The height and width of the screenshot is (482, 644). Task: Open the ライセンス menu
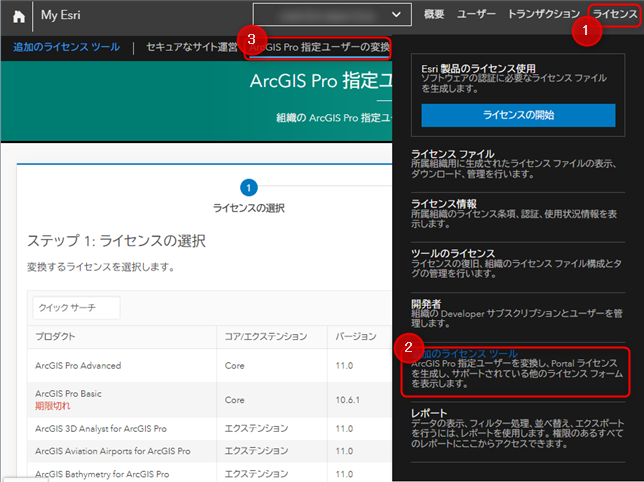point(615,14)
